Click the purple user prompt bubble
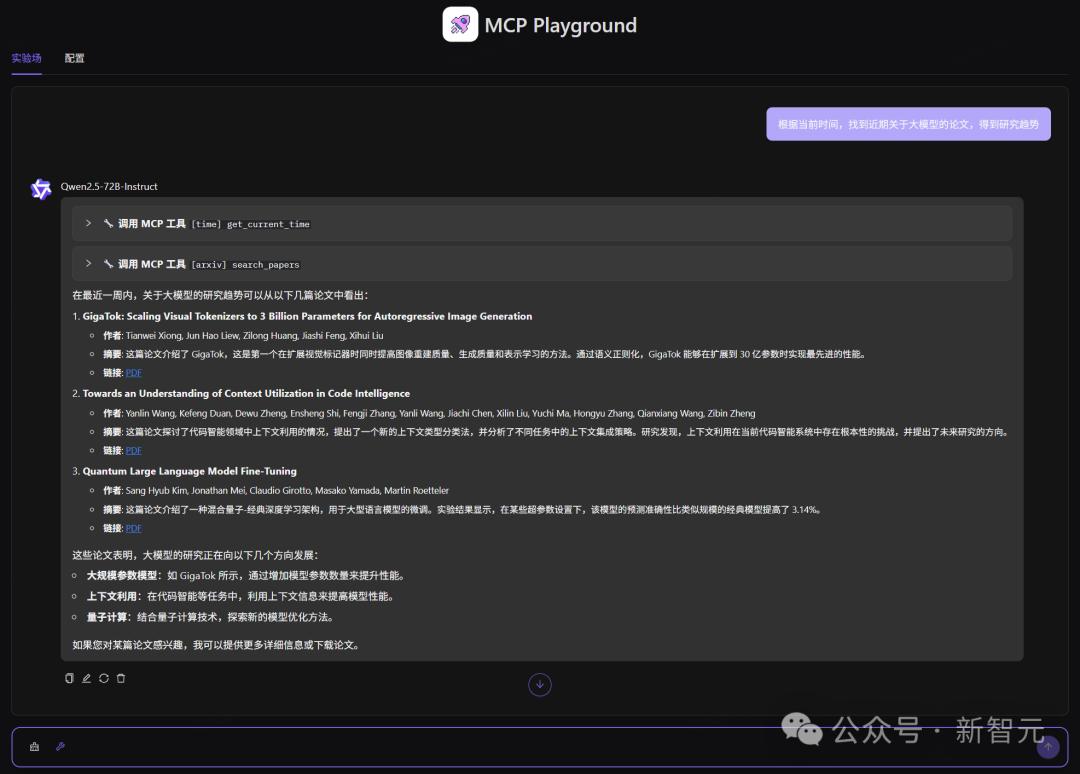This screenshot has height=774, width=1080. (x=908, y=124)
